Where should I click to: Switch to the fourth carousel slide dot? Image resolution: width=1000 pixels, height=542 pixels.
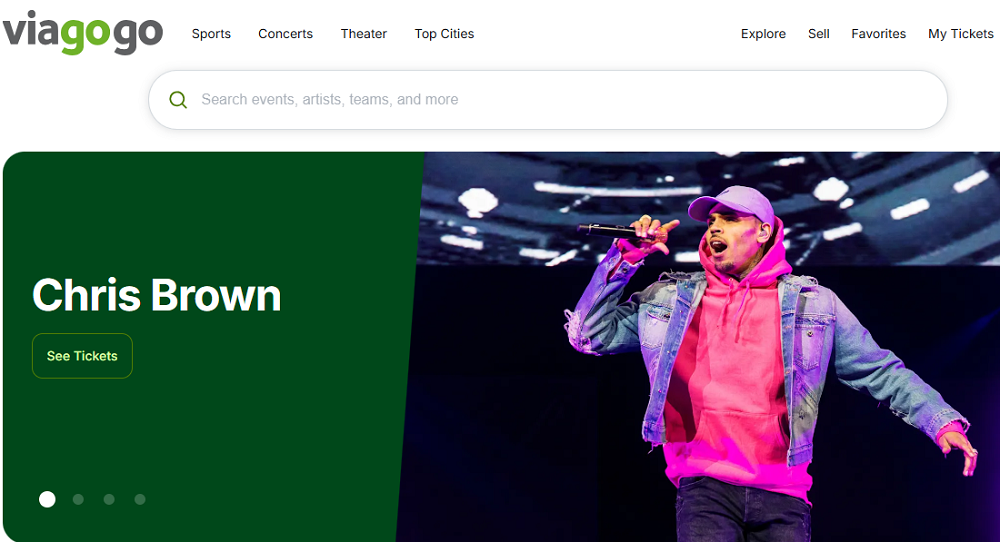coord(140,499)
